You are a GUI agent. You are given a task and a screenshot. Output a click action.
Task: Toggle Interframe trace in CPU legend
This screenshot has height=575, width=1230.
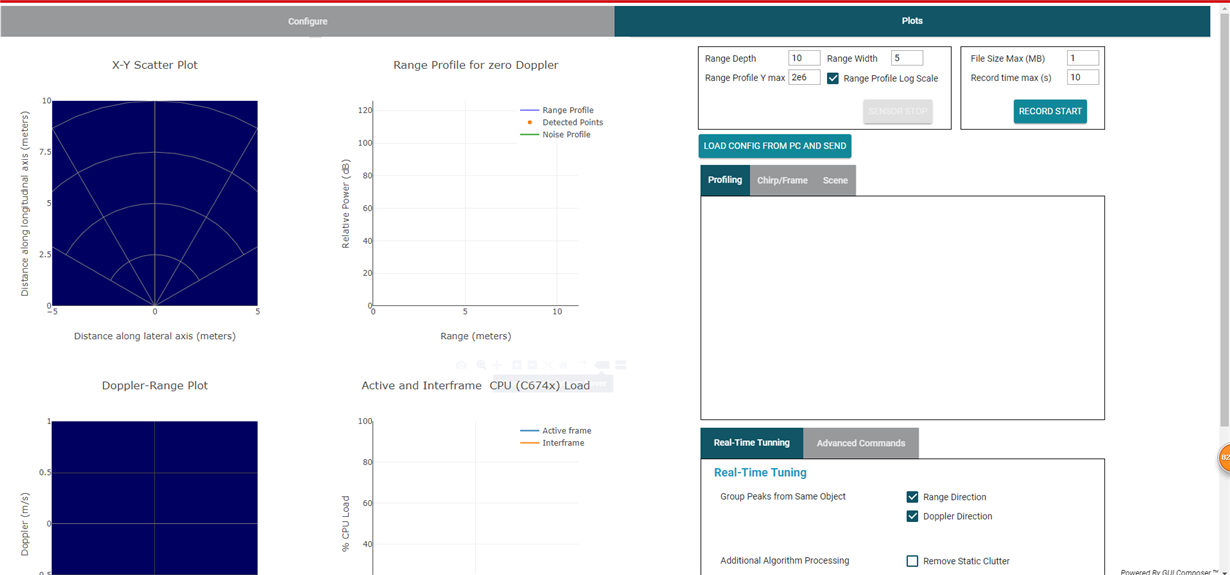(x=552, y=443)
